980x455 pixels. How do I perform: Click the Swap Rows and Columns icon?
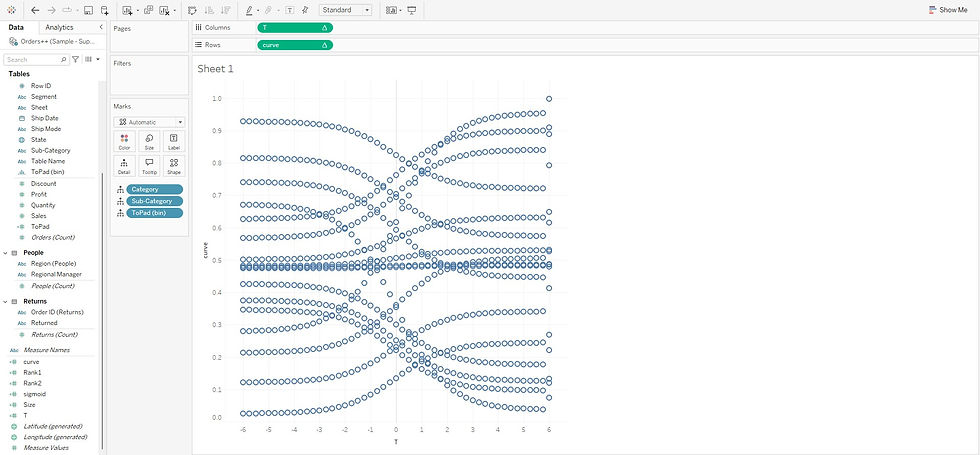pos(192,10)
